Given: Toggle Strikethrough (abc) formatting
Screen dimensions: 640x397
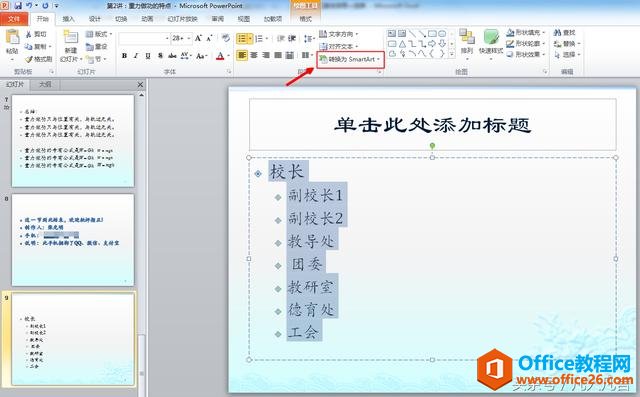Looking at the screenshot, I should pos(172,55).
